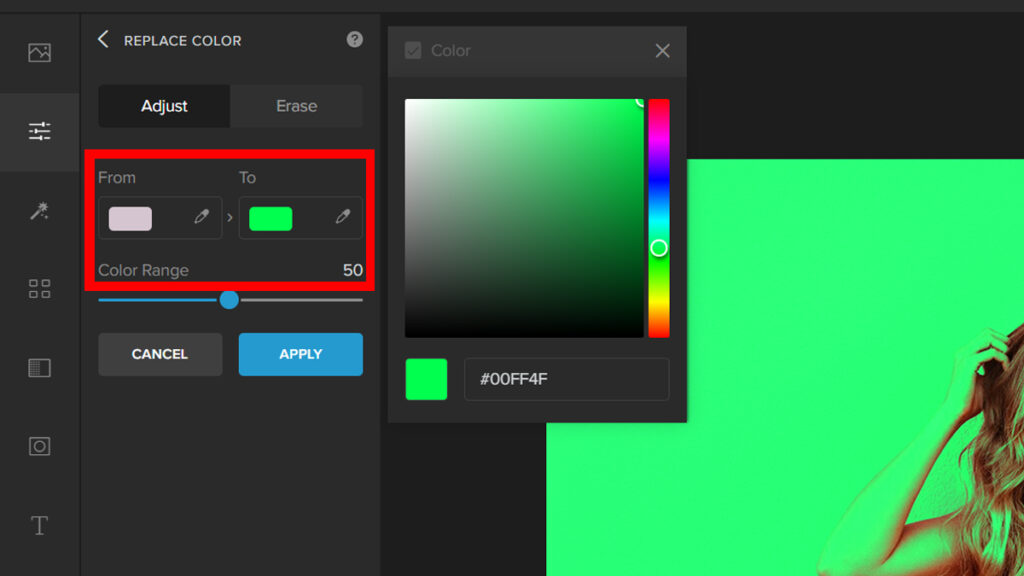Screen dimensions: 1024x576
Task: Click the help question mark icon
Action: click(x=354, y=40)
